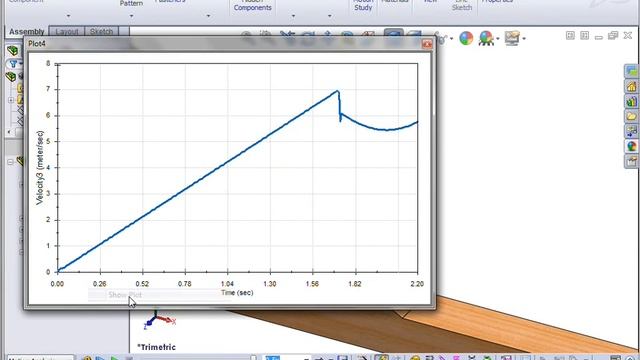Open the File Explorer folder icon
The height and width of the screenshot is (360, 640).
[x=632, y=116]
